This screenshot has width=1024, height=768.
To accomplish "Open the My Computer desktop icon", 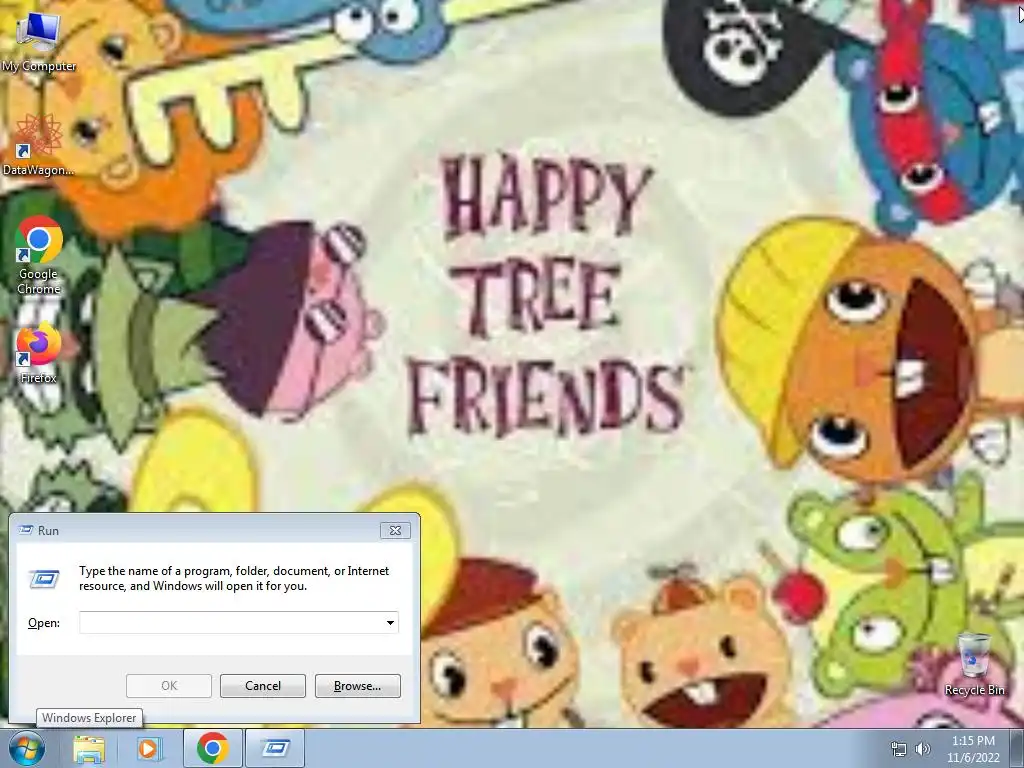I will (x=38, y=42).
